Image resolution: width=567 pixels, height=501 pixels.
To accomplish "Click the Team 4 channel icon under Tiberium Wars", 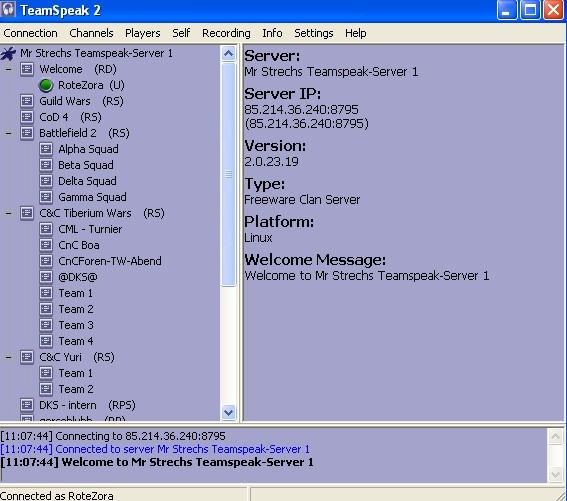I will (46, 341).
